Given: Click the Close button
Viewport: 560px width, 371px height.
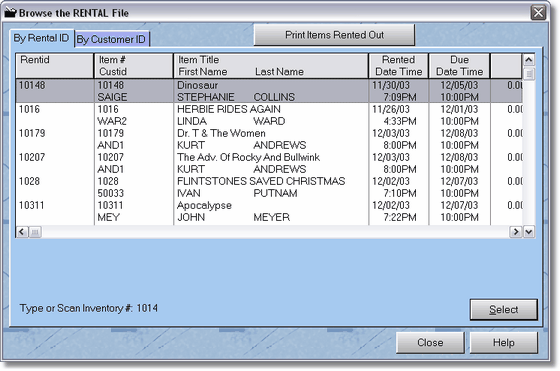Looking at the screenshot, I should point(430,343).
